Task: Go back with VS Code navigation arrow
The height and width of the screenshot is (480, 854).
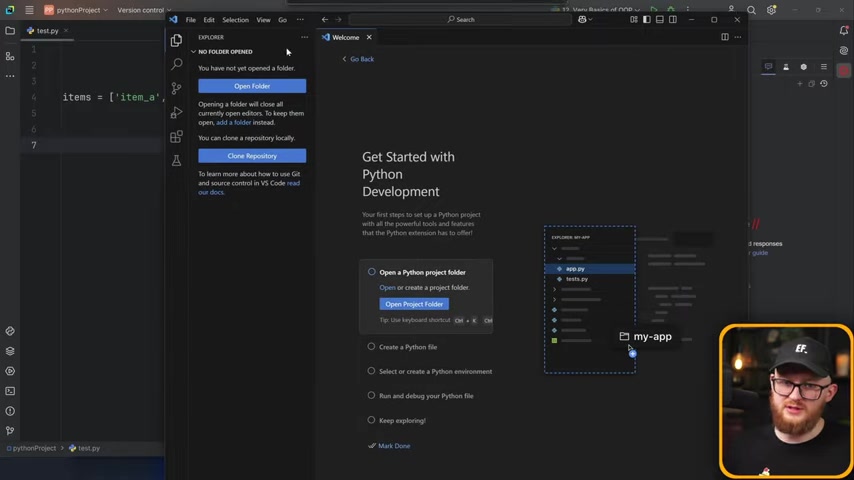Action: [325, 20]
